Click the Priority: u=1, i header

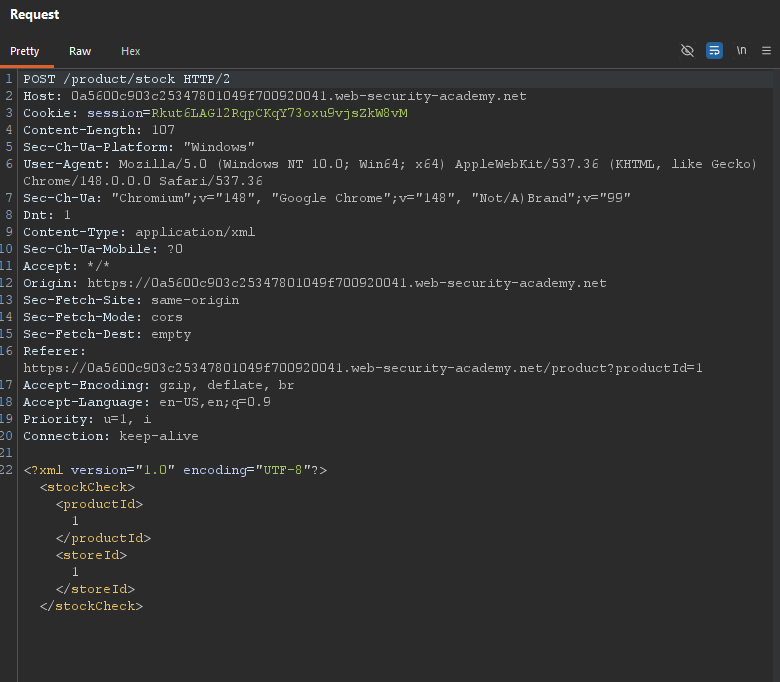pos(87,419)
